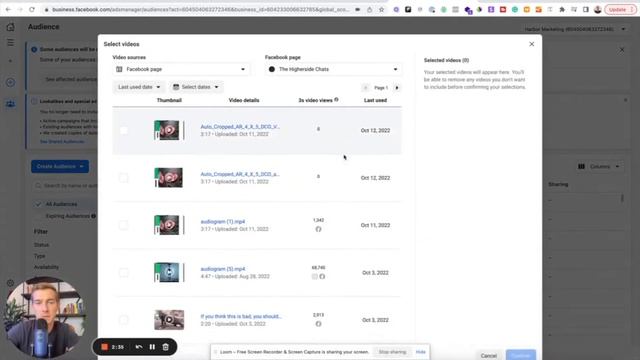Check the audiogram (5).mp4 row checkbox

click(124, 273)
